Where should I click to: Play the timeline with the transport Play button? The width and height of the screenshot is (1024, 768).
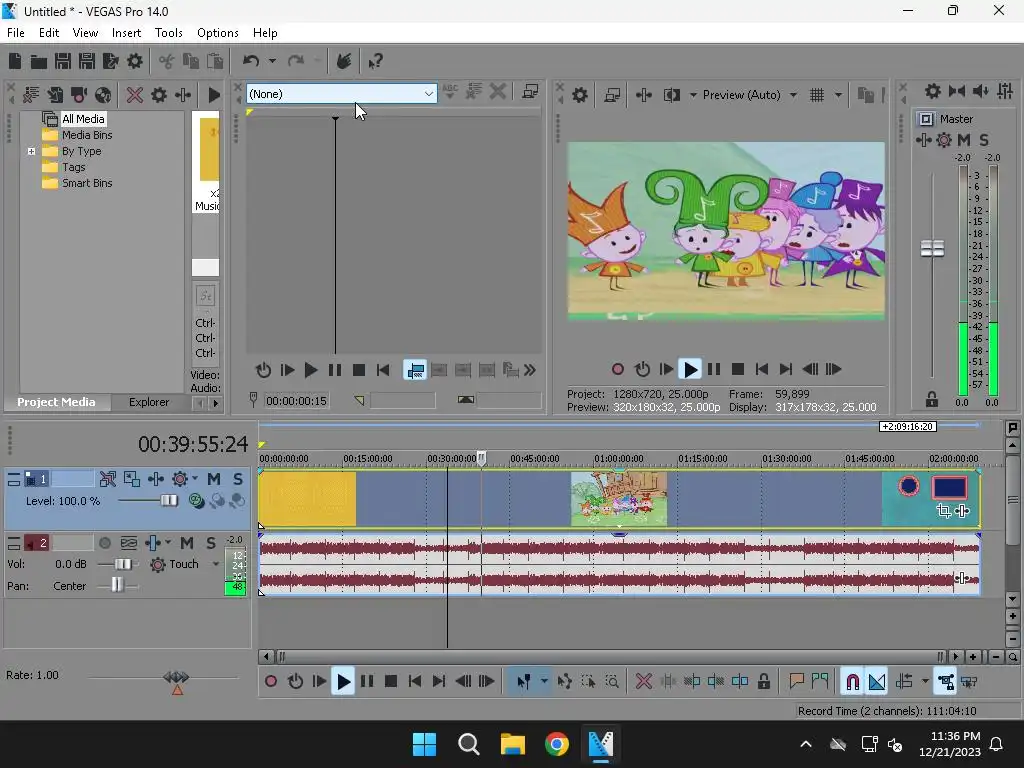[343, 682]
